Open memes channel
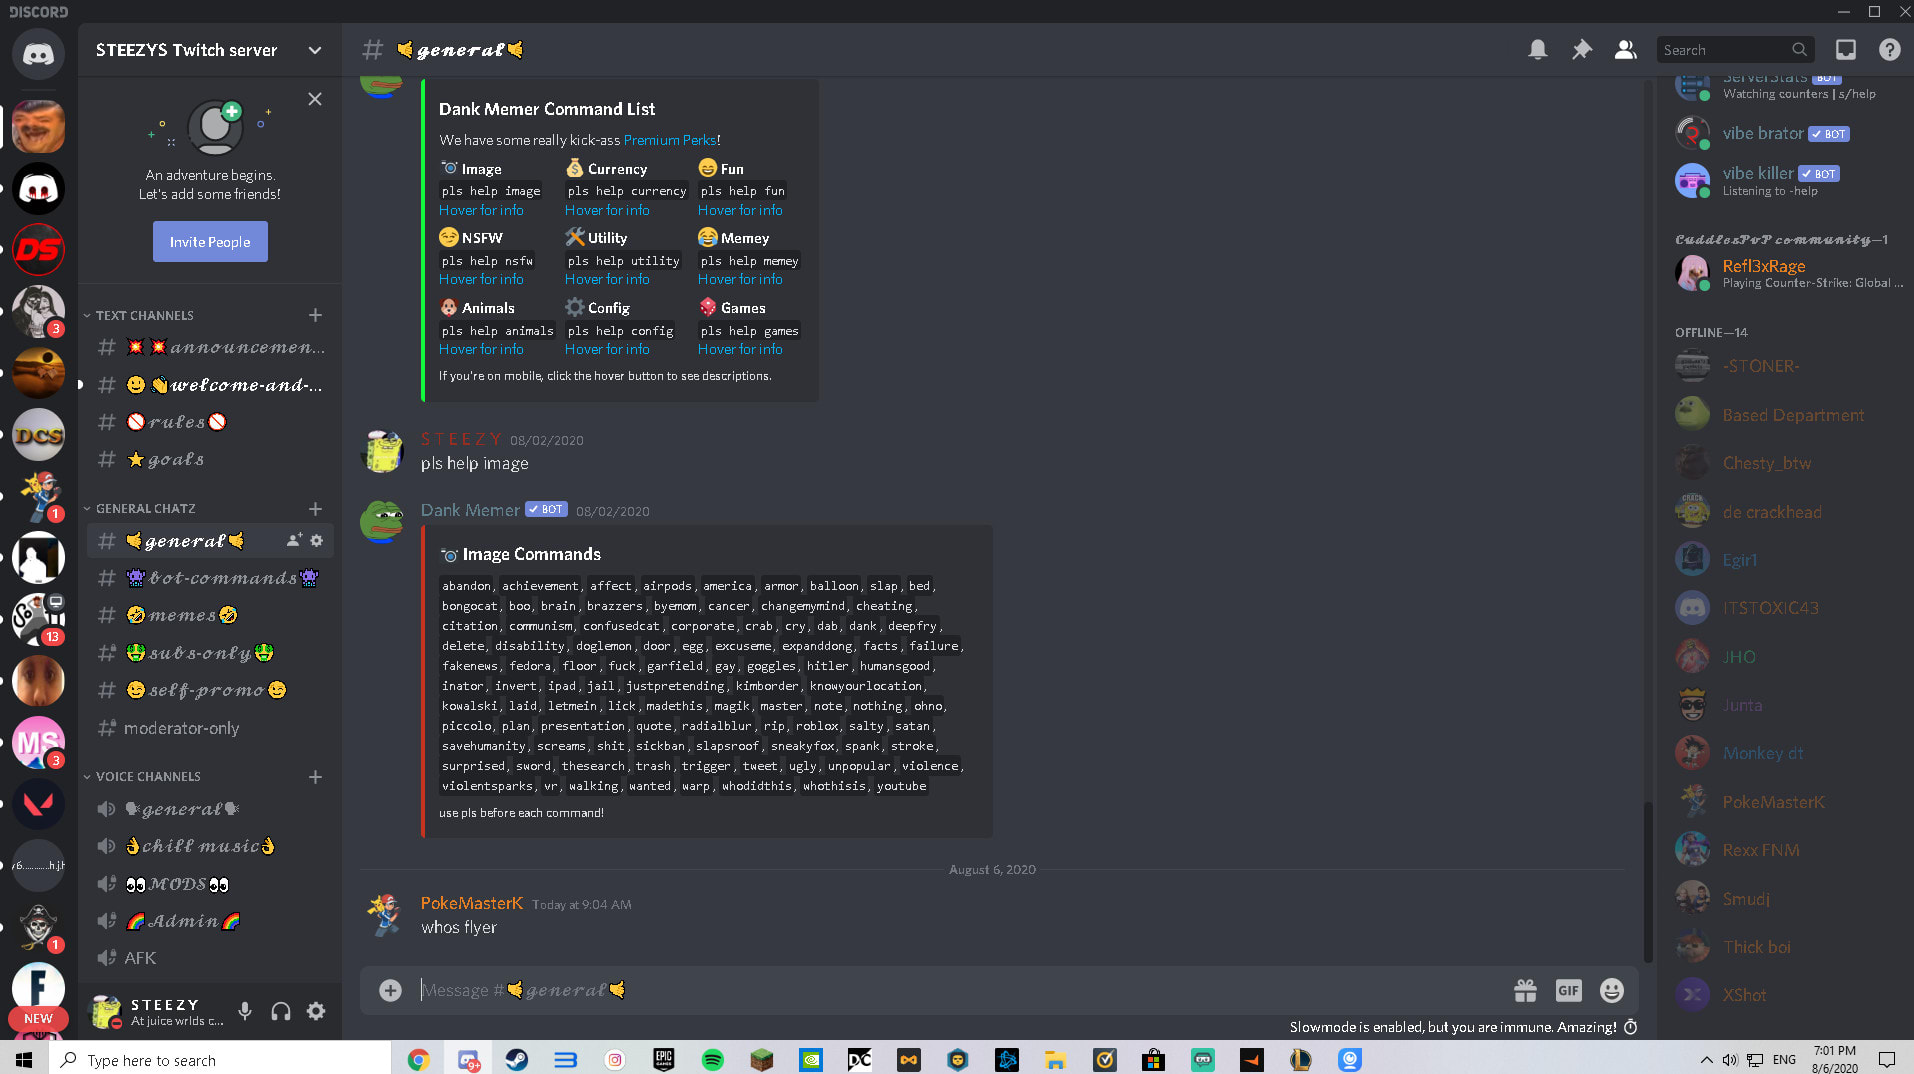Screen dimensions: 1914x1074 210,615
